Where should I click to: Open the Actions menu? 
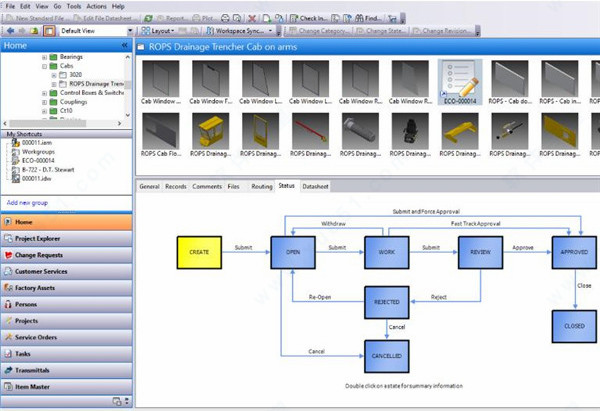(96, 6)
